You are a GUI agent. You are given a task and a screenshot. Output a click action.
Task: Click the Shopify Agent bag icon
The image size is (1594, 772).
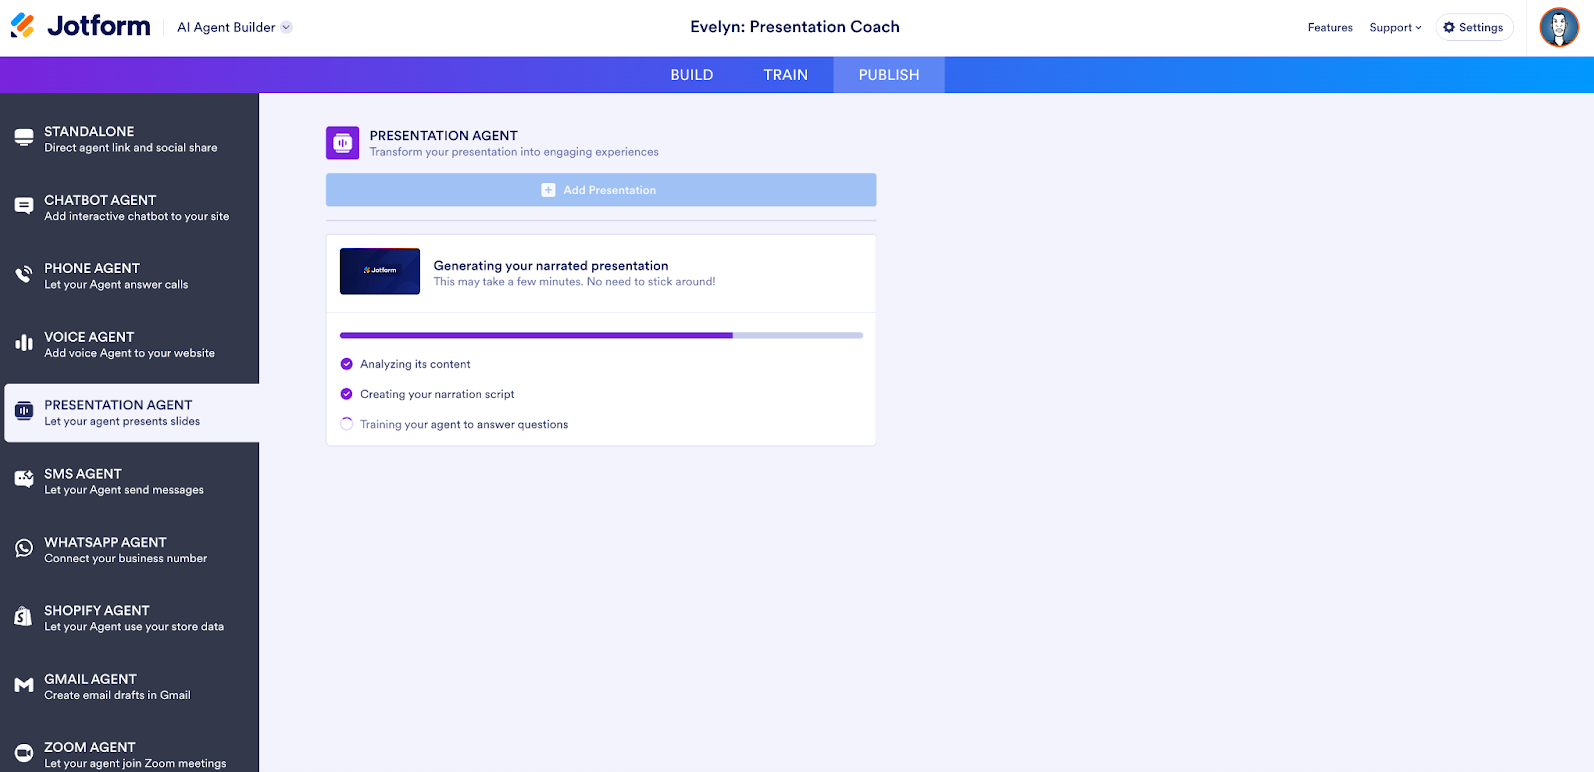(24, 617)
